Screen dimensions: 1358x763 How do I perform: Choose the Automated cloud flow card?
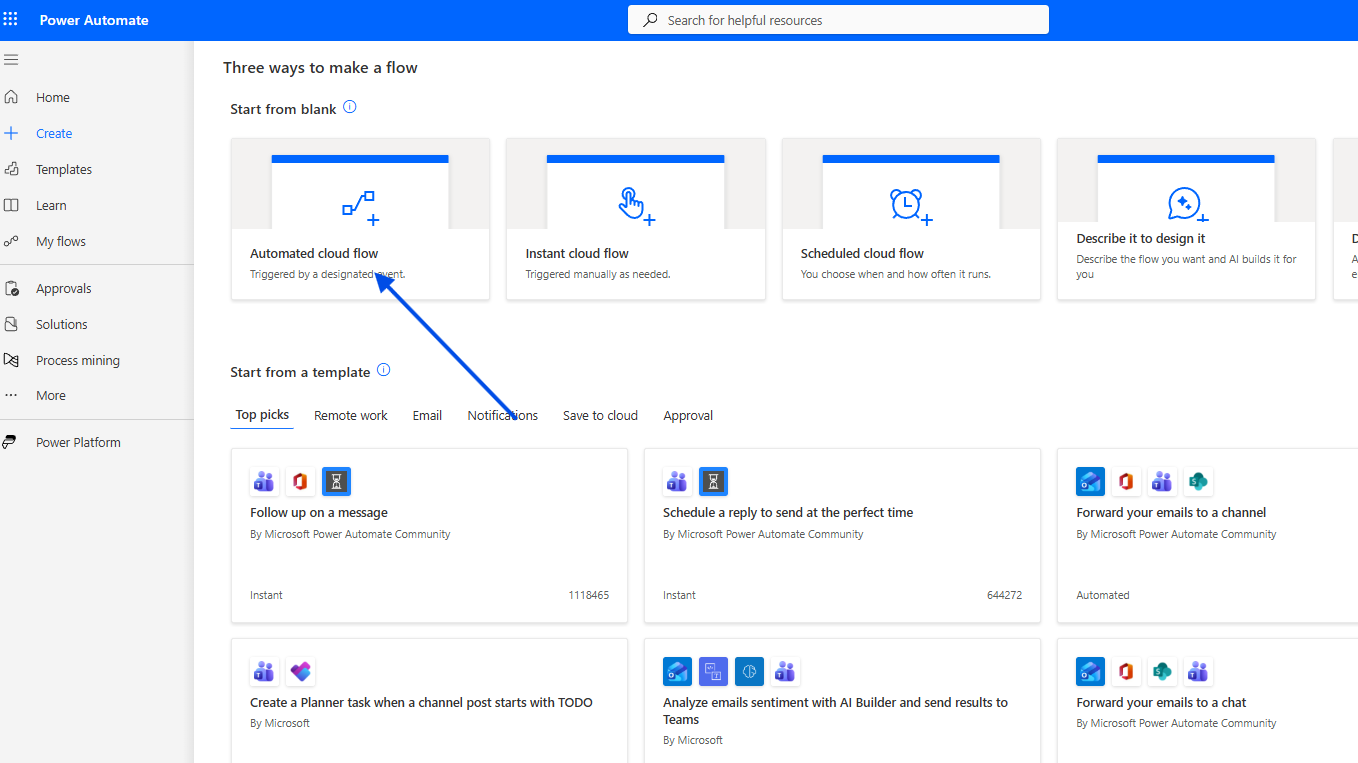(x=360, y=219)
